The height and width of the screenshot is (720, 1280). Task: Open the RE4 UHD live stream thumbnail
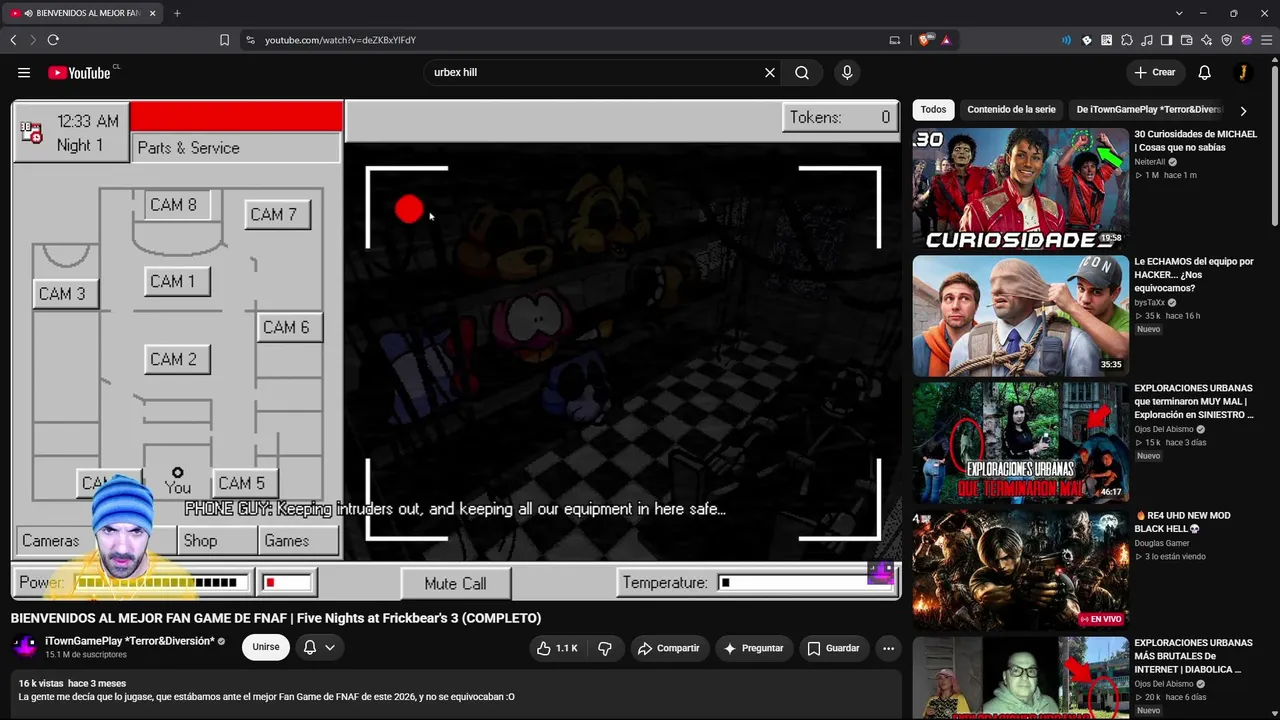tap(1020, 570)
